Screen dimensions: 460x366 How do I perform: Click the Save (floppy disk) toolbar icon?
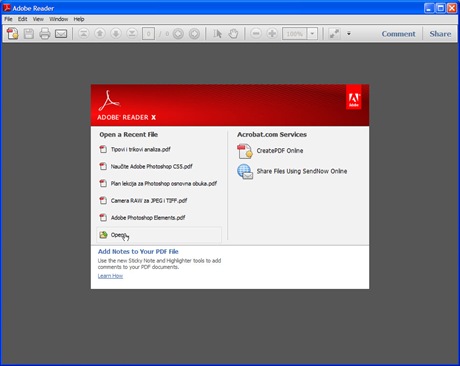(29, 34)
